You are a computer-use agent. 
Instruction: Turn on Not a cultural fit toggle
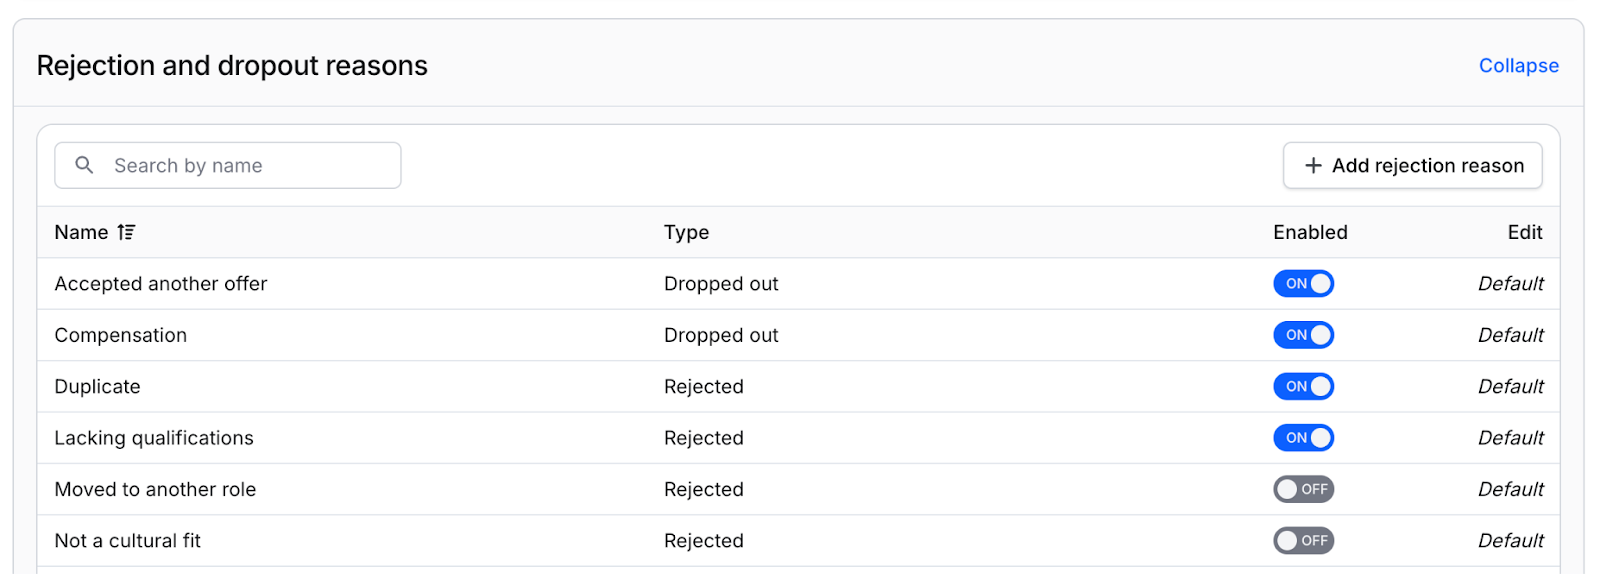click(1303, 541)
